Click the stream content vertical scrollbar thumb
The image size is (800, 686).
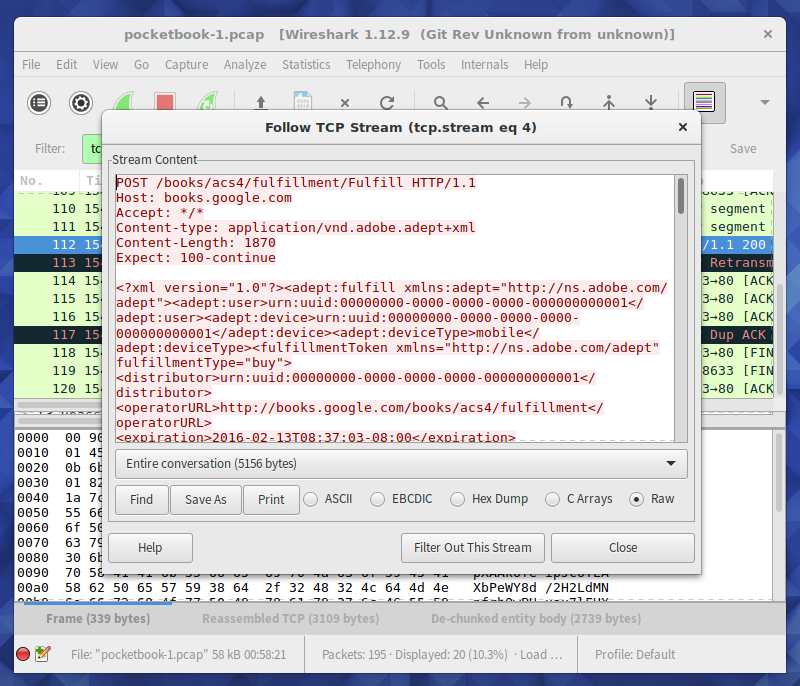(681, 196)
